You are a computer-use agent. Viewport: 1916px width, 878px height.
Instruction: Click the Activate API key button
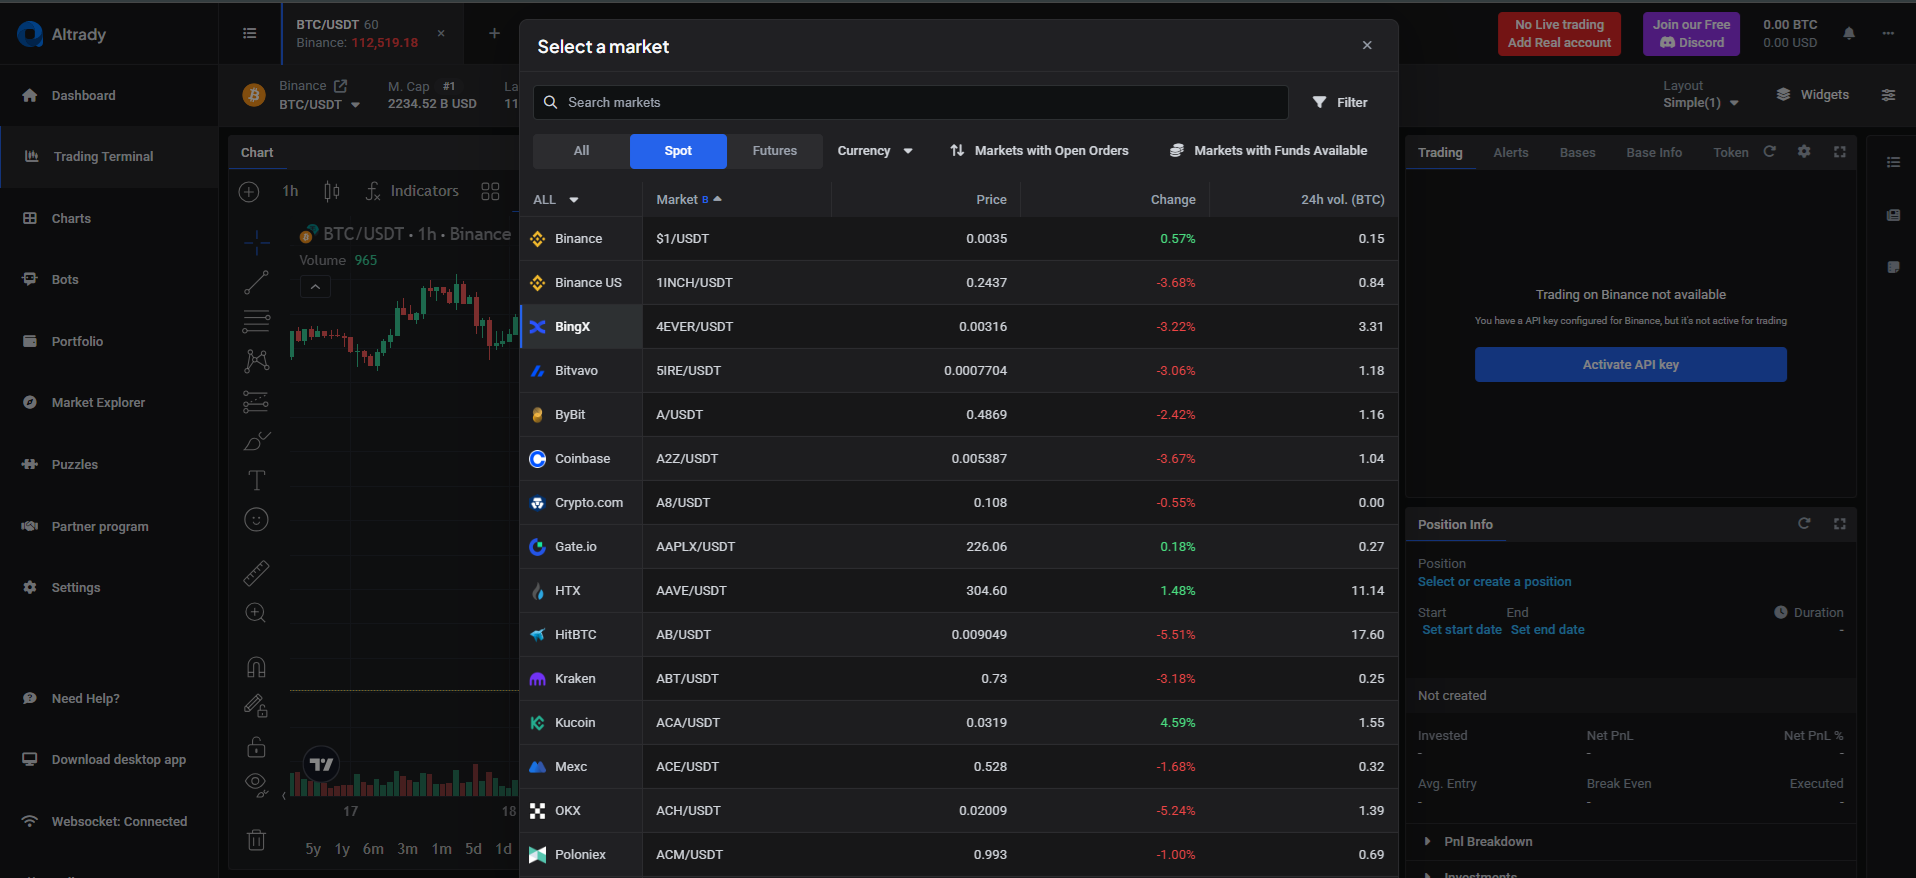pyautogui.click(x=1630, y=365)
